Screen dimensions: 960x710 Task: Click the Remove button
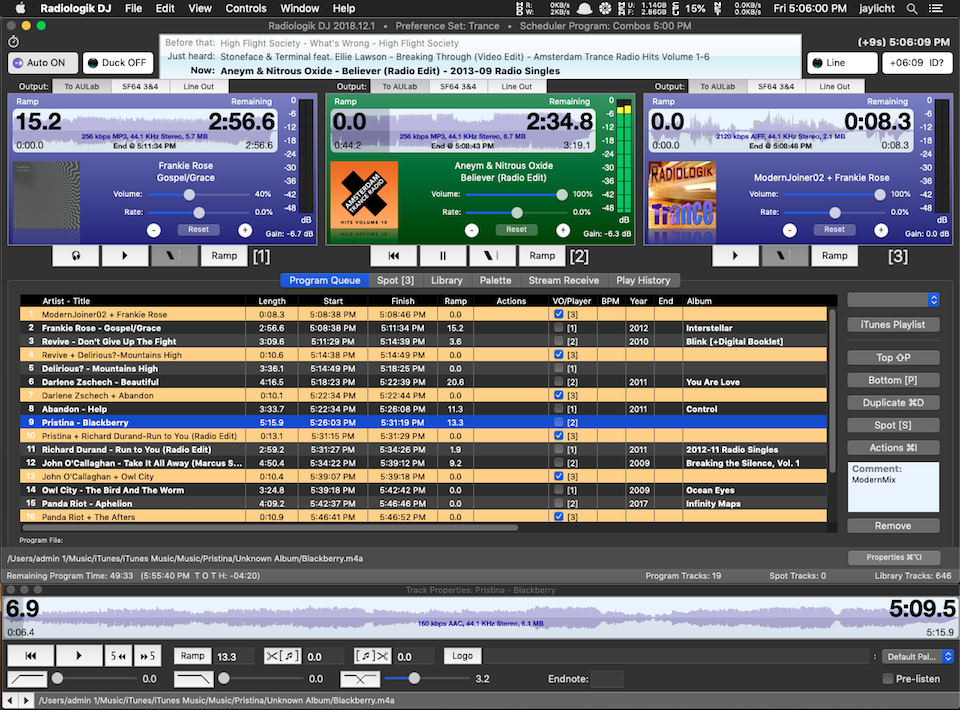pyautogui.click(x=893, y=525)
